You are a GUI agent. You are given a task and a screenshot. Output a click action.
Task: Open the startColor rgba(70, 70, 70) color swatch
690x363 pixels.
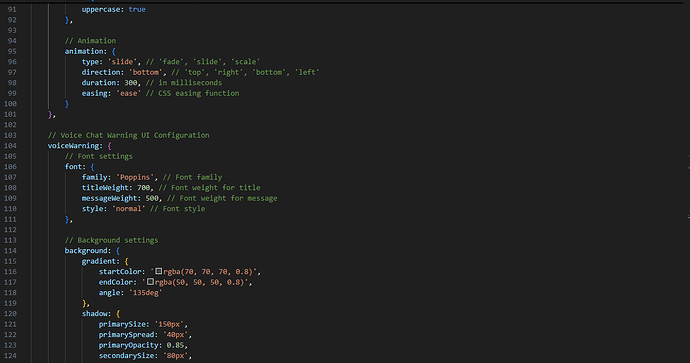click(159, 271)
